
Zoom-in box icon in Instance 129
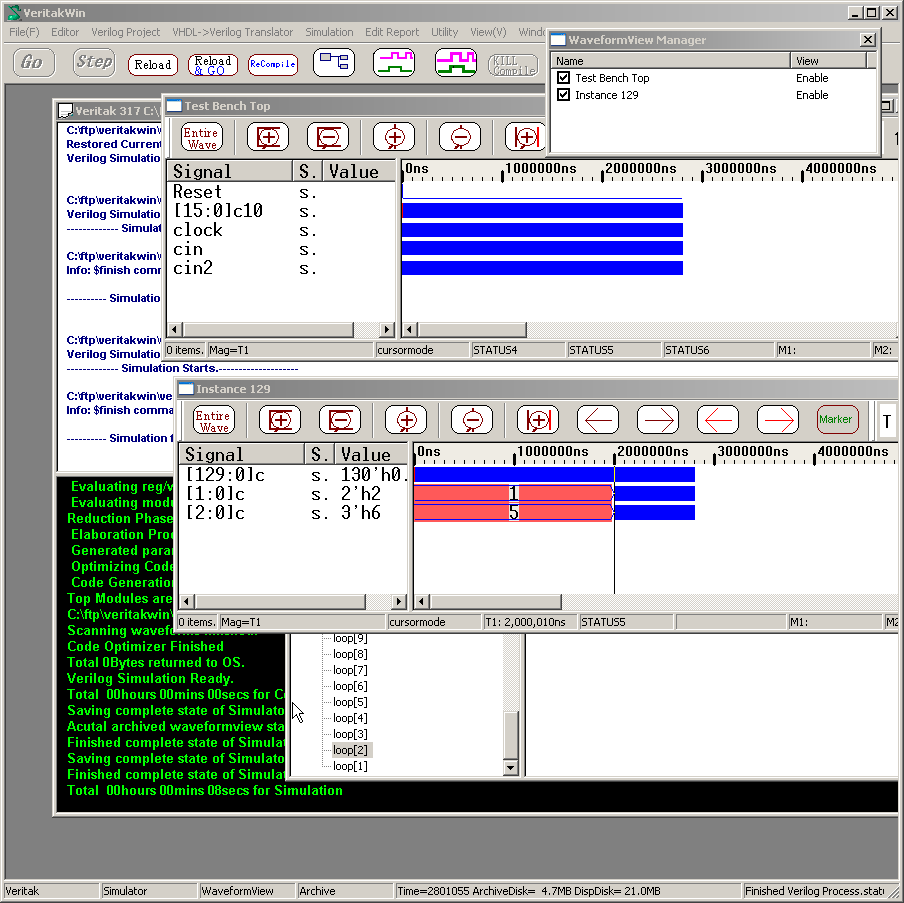(280, 420)
